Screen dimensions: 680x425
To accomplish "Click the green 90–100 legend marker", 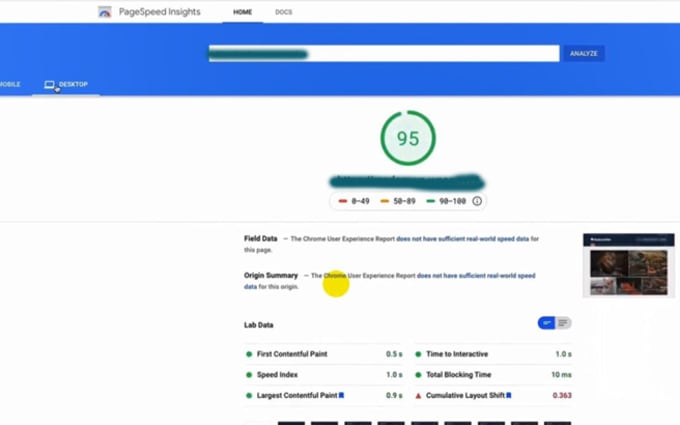I will point(430,201).
